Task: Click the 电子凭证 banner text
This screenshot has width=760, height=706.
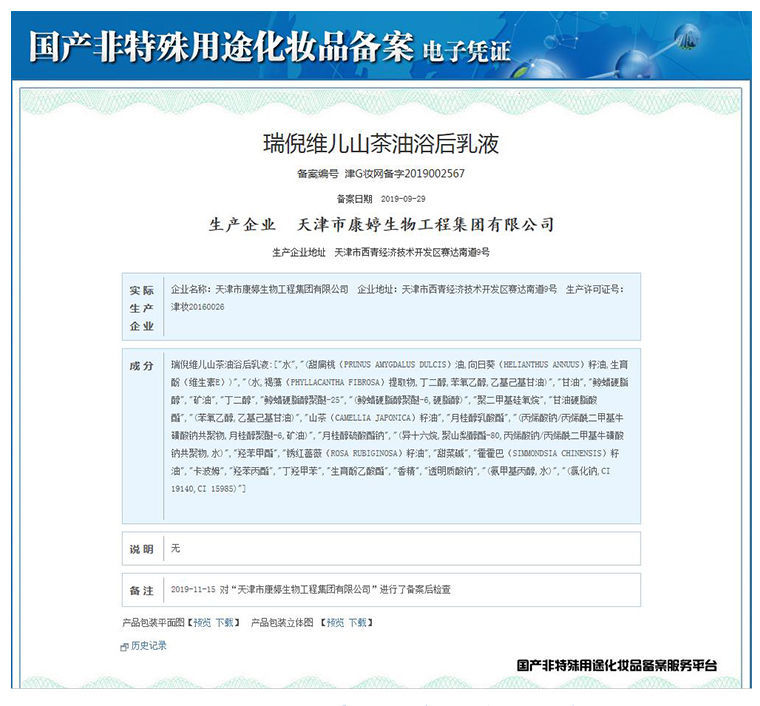Action: pos(467,51)
